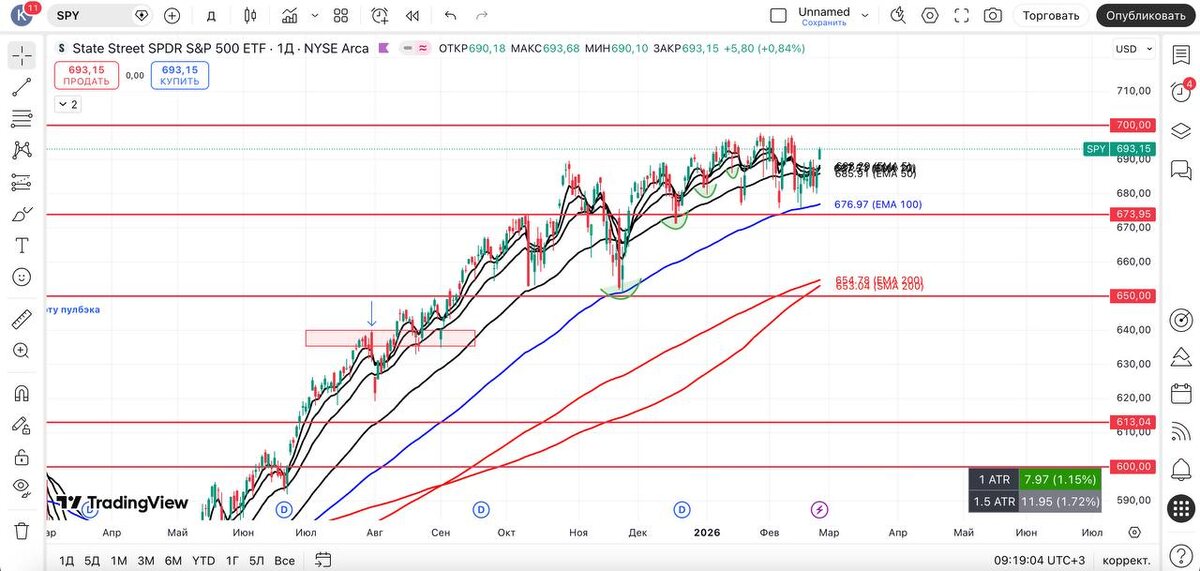The image size is (1200, 571).
Task: Open the indicators and strategies panel
Action: [290, 16]
